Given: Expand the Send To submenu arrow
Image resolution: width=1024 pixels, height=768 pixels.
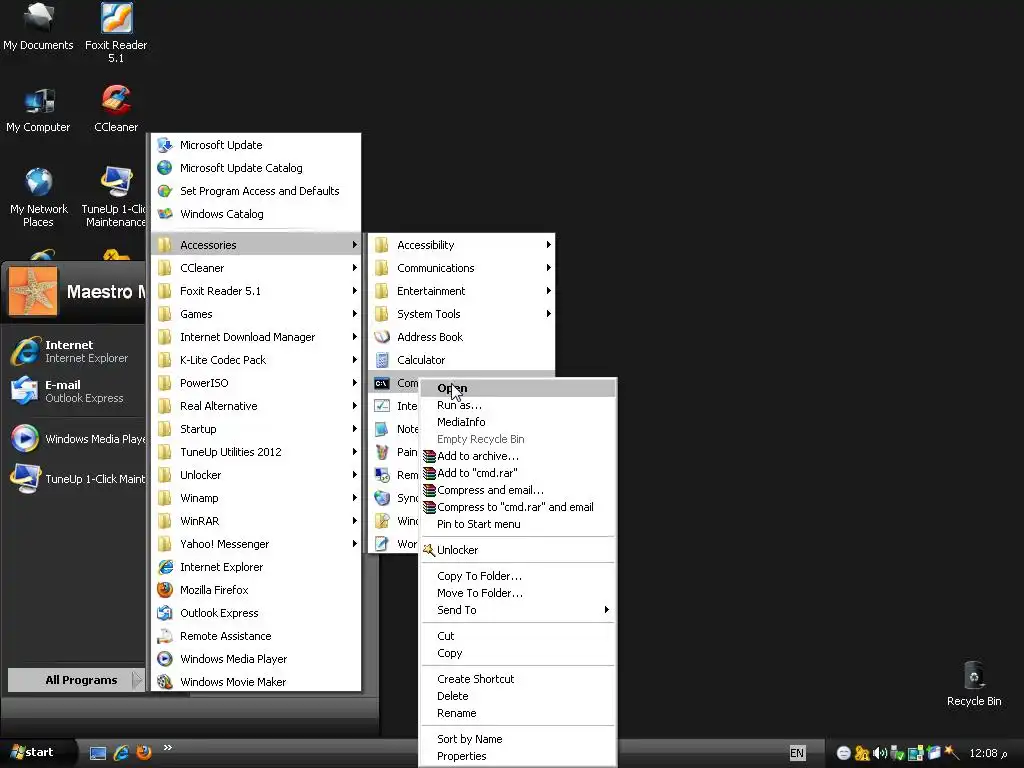Looking at the screenshot, I should pyautogui.click(x=607, y=610).
